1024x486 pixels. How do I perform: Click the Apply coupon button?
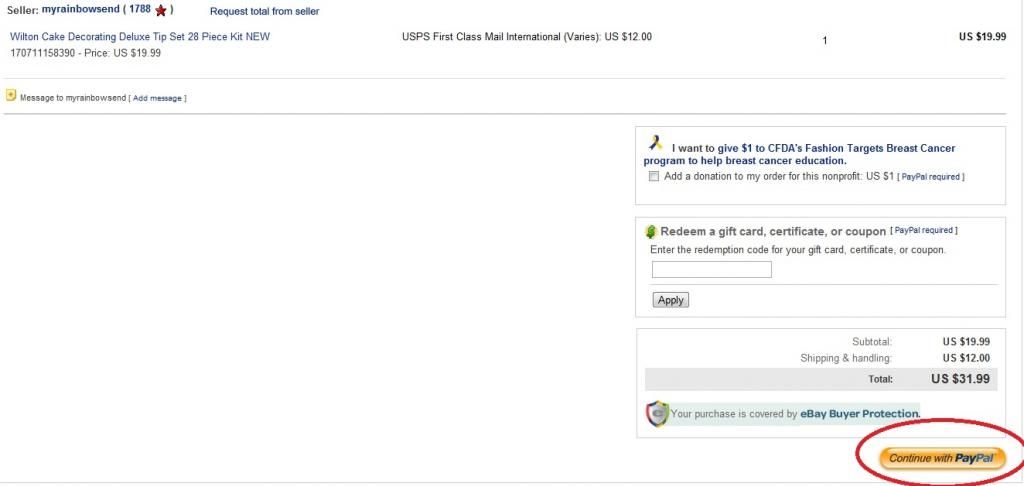coord(670,300)
